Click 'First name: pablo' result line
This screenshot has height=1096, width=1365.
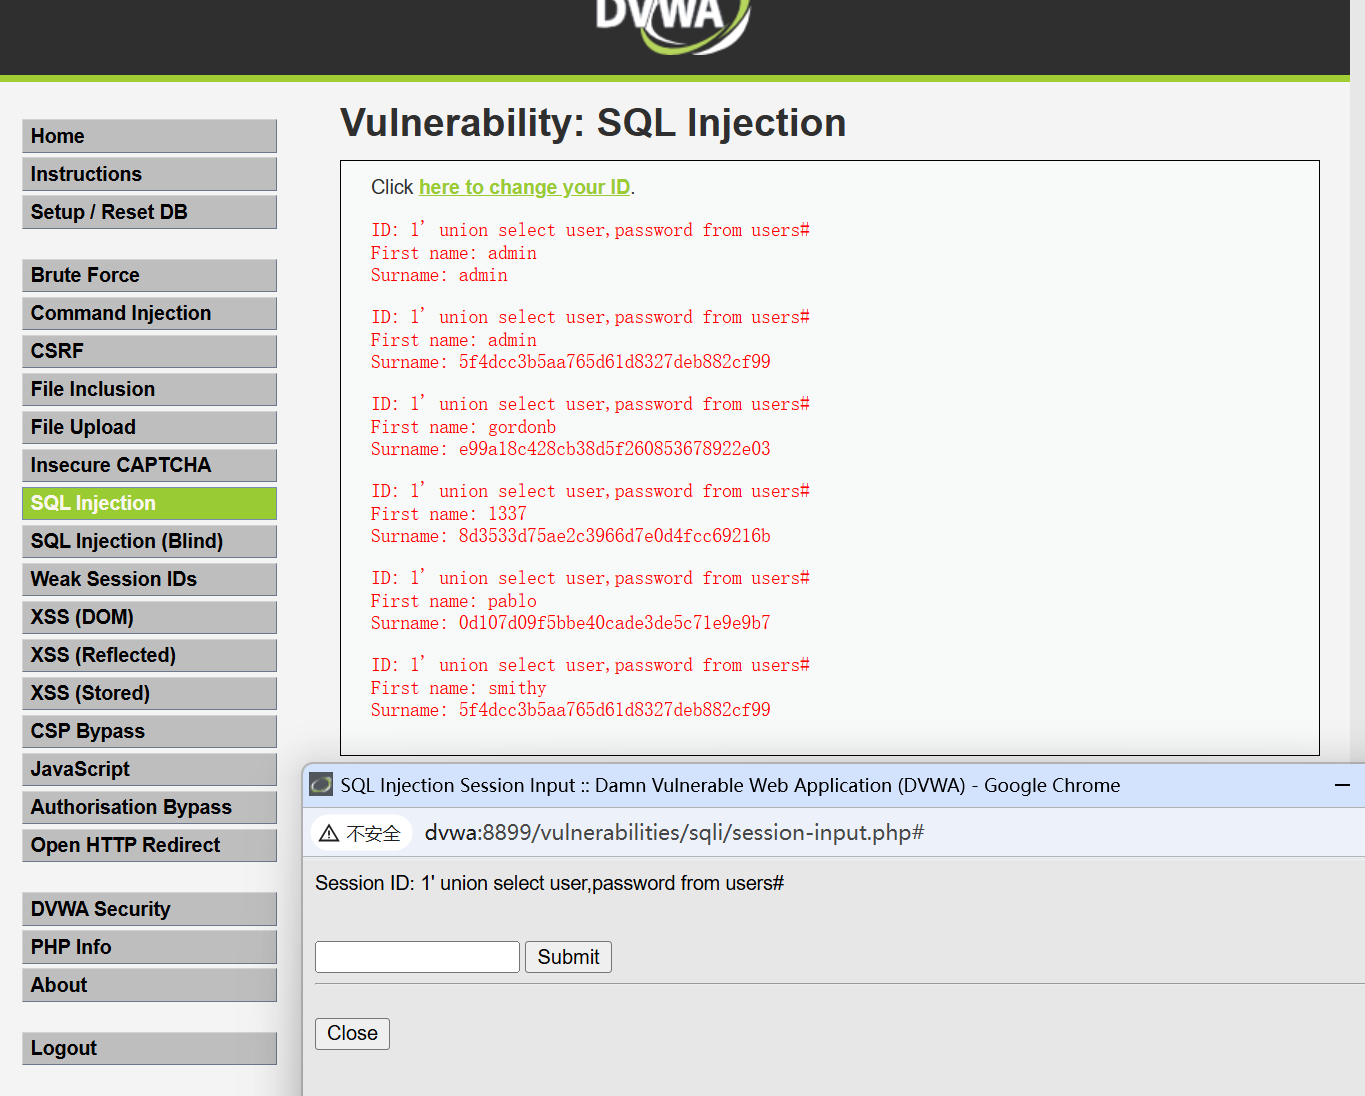[454, 601]
